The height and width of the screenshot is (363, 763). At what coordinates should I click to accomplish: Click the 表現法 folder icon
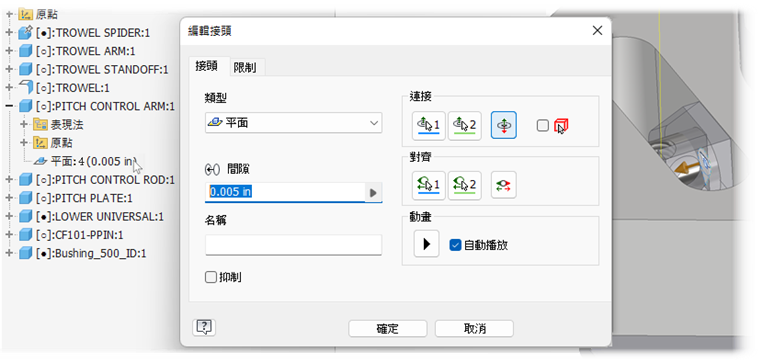point(40,125)
